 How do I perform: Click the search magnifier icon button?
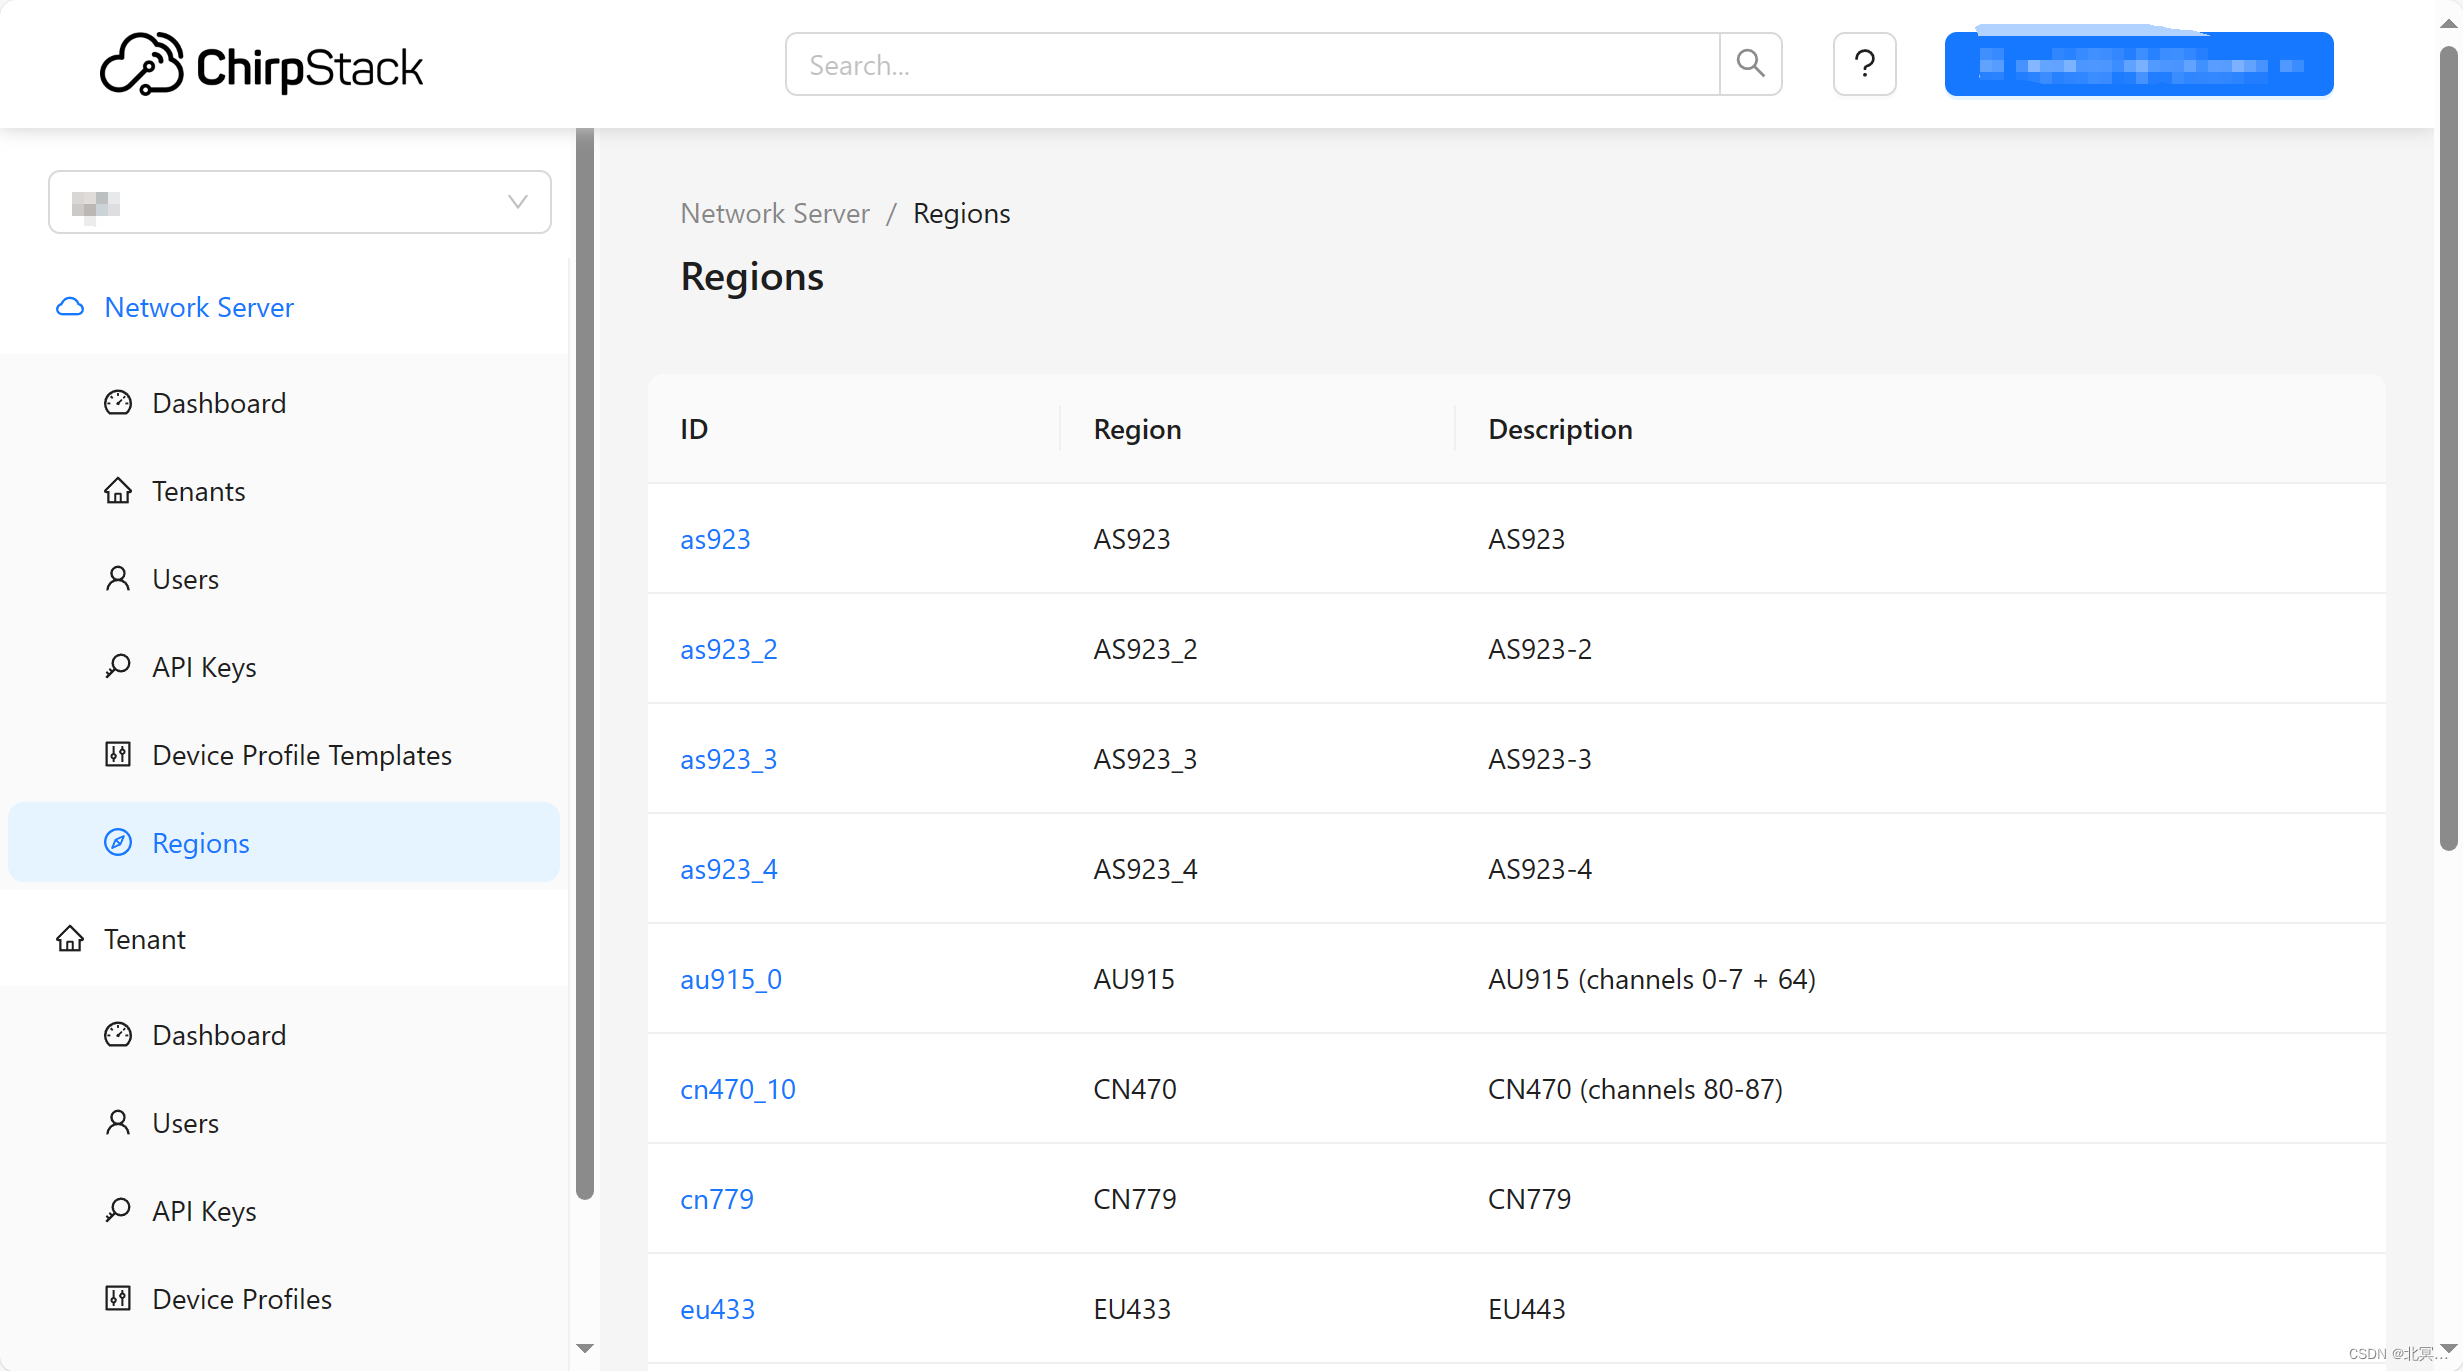click(x=1750, y=64)
